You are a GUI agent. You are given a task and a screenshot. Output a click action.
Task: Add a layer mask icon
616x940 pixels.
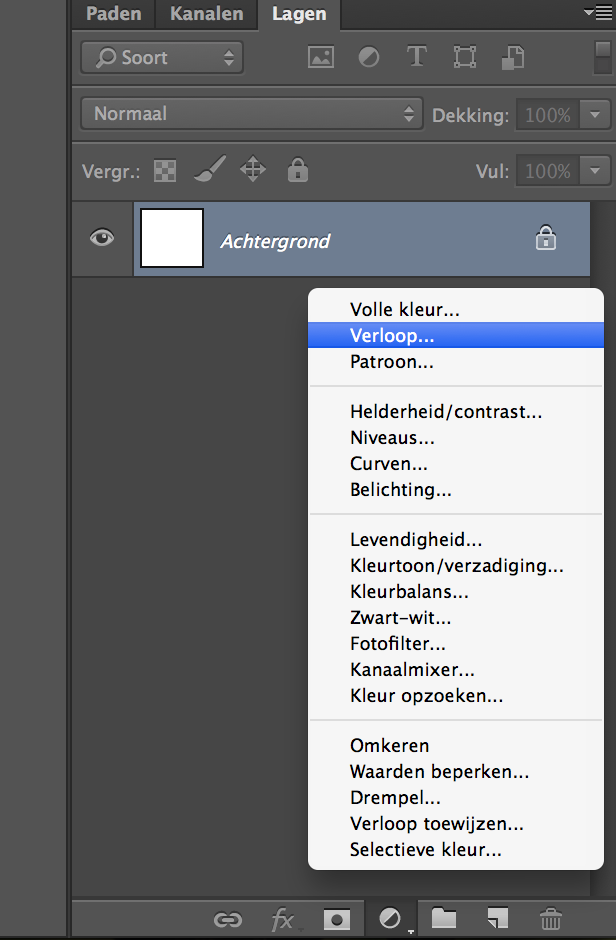point(337,919)
